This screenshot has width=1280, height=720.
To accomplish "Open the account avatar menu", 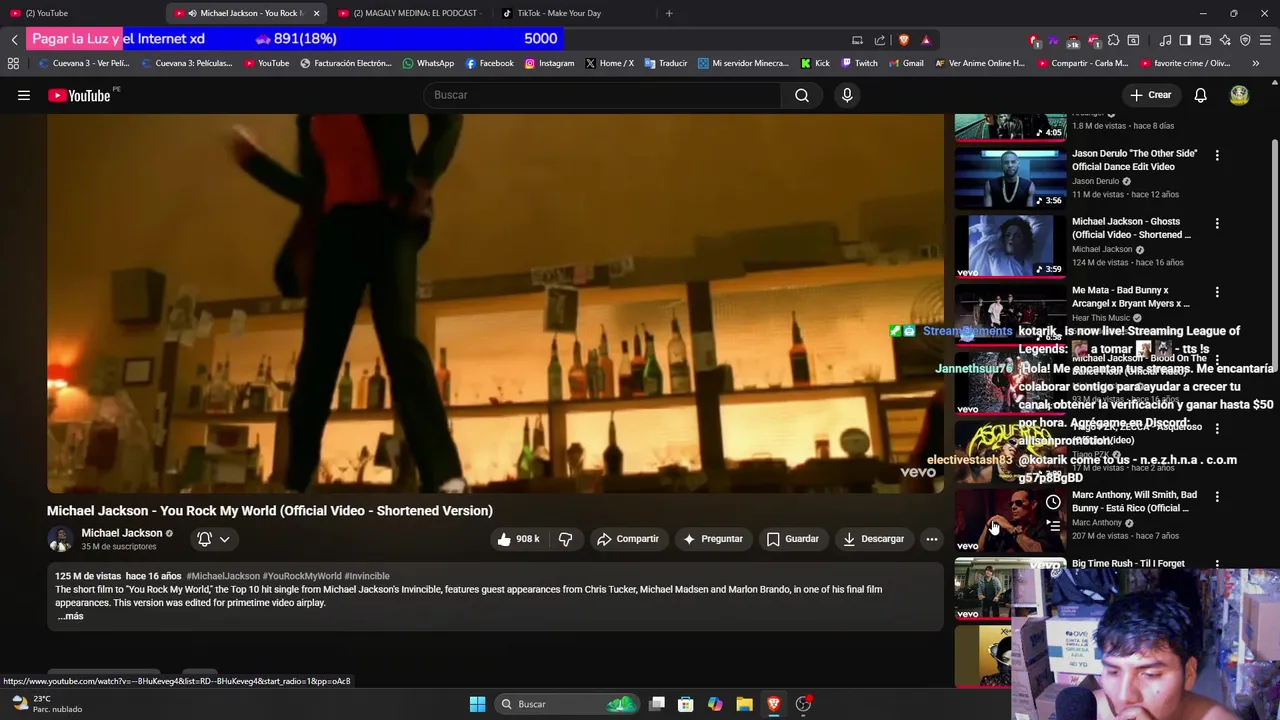I will (1239, 95).
